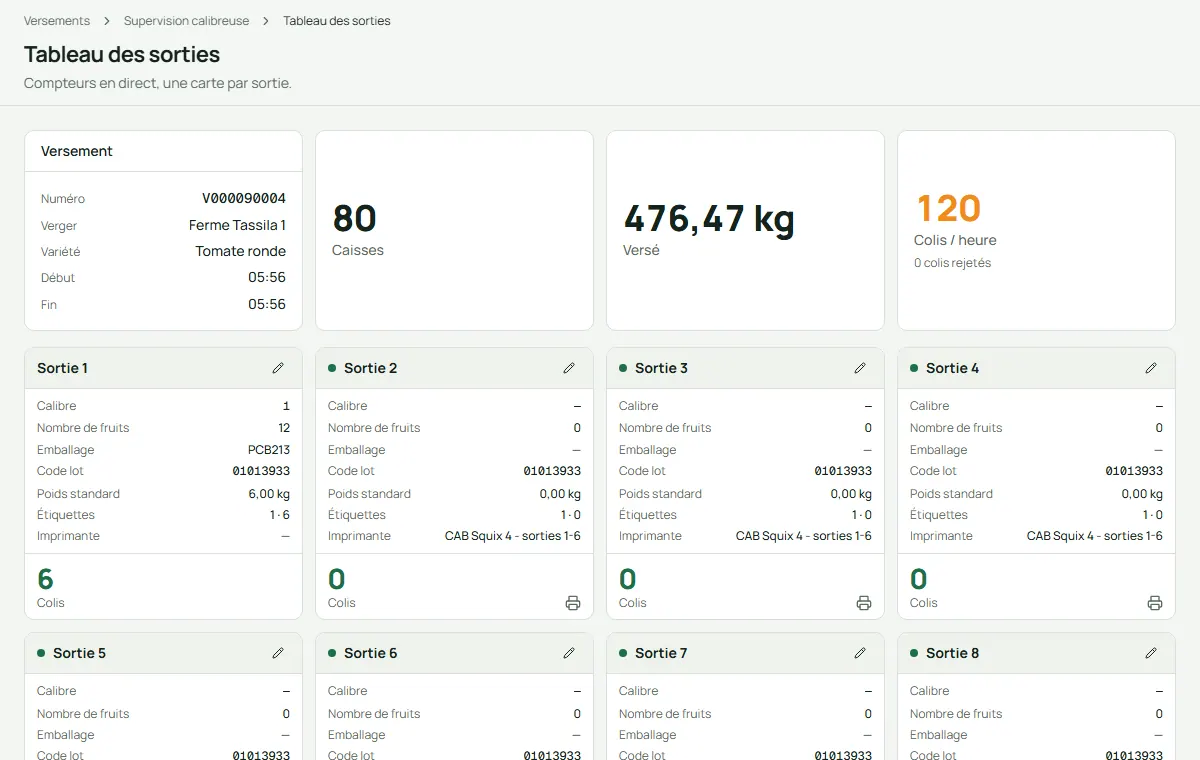Click the pencil icon on Sortie 5

tap(278, 653)
